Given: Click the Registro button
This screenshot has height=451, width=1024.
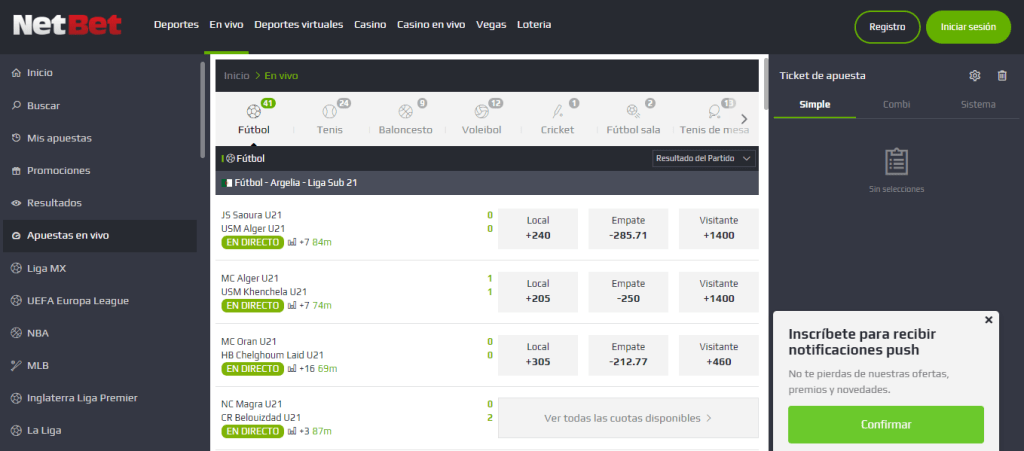Looking at the screenshot, I should 888,27.
